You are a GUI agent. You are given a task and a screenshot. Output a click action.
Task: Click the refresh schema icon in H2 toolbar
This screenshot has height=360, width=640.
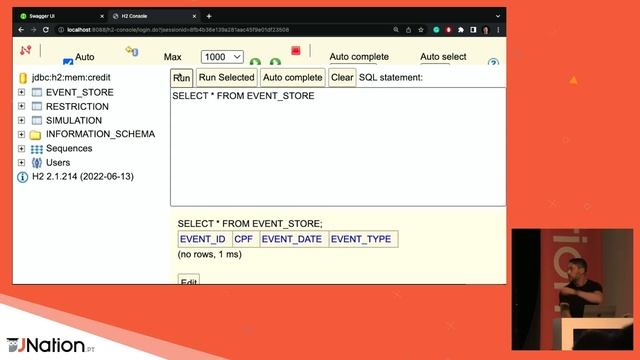pos(132,51)
